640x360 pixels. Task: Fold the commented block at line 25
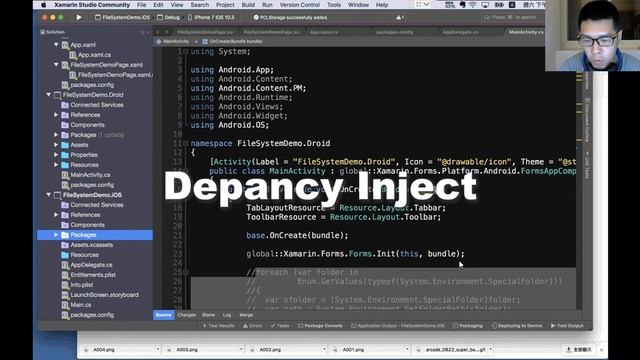click(186, 272)
